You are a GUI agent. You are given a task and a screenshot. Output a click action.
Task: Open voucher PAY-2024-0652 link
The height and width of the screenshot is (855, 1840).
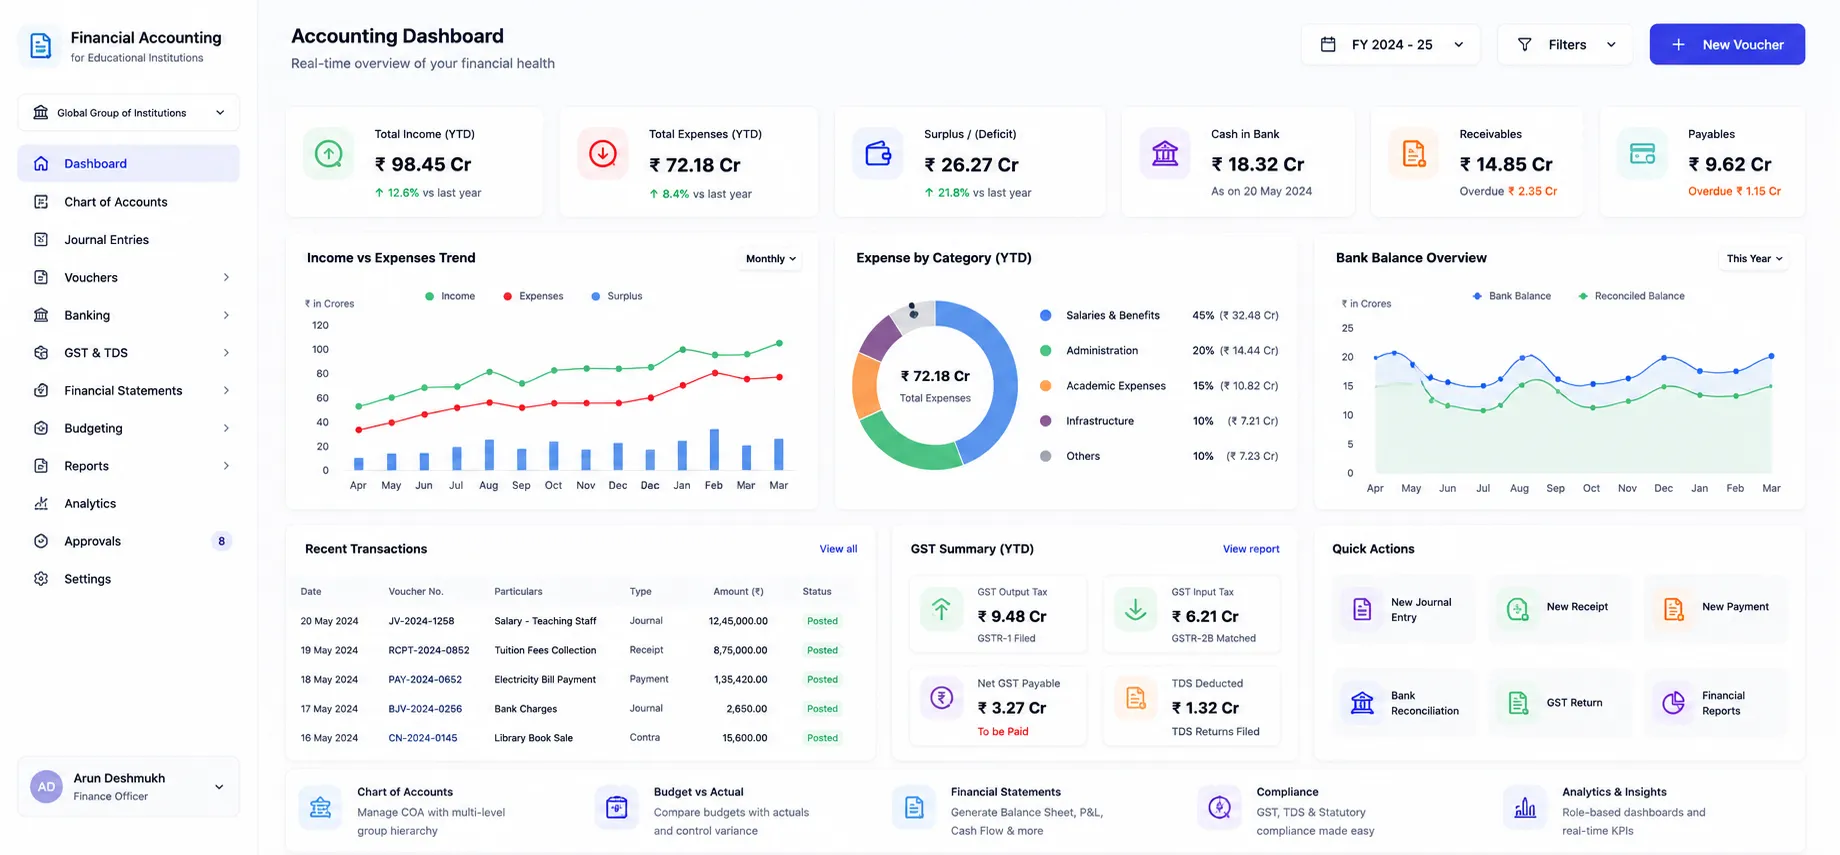[425, 680]
